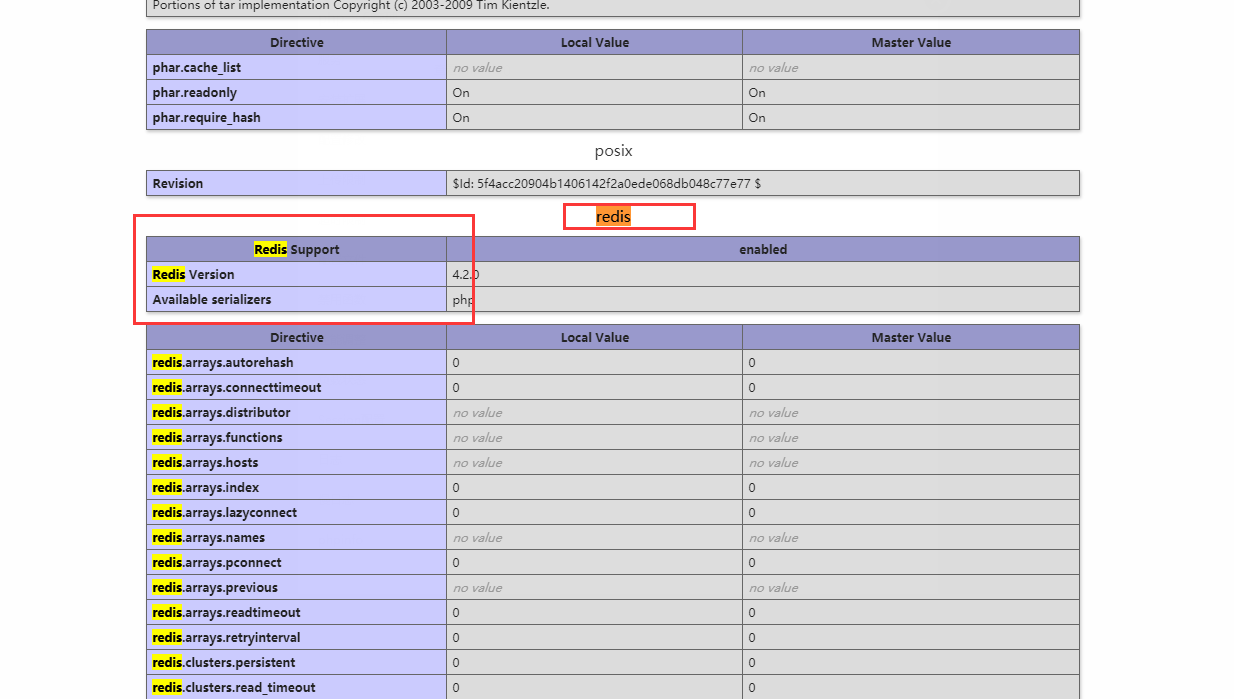Viewport: 1234px width, 699px height.
Task: Select the "0" local value of redis.arrays.retryinterval
Action: click(x=456, y=638)
